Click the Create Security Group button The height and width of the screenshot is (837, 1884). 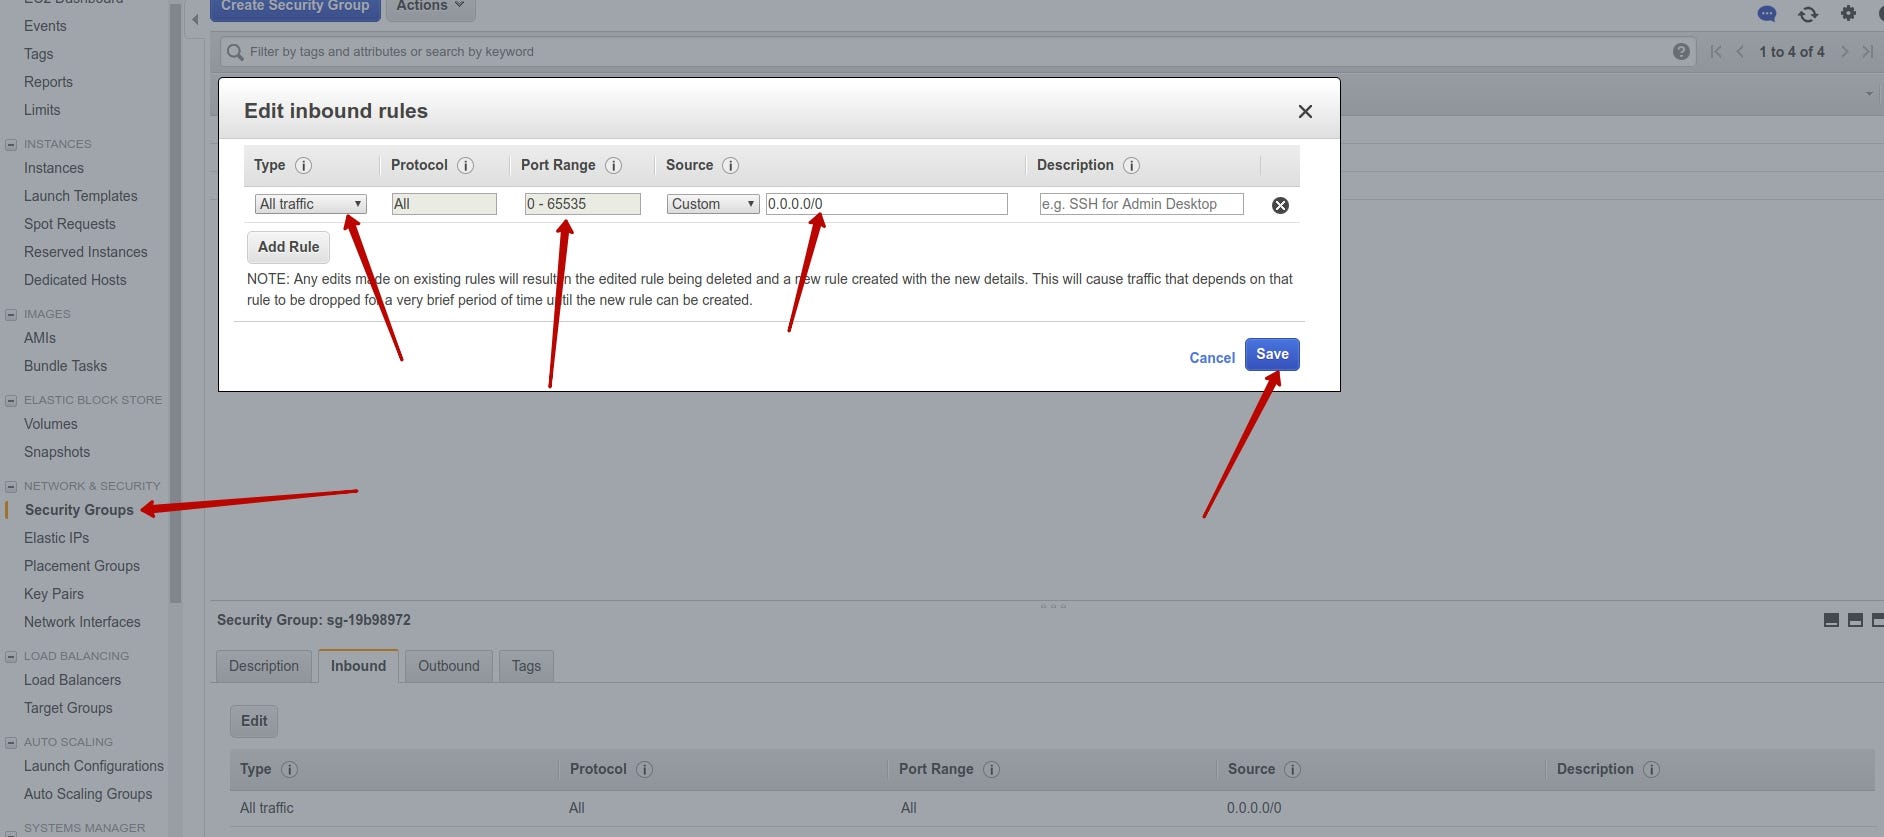295,8
